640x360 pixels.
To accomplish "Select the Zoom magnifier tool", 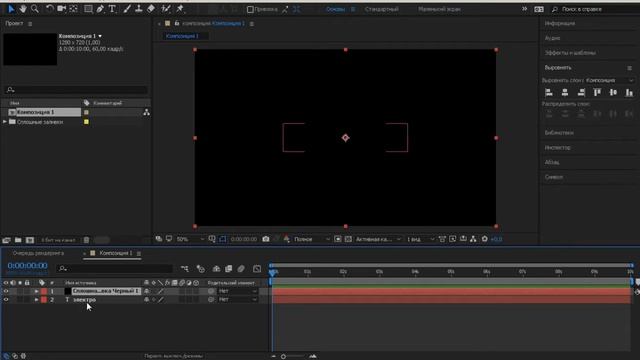I will (35, 9).
